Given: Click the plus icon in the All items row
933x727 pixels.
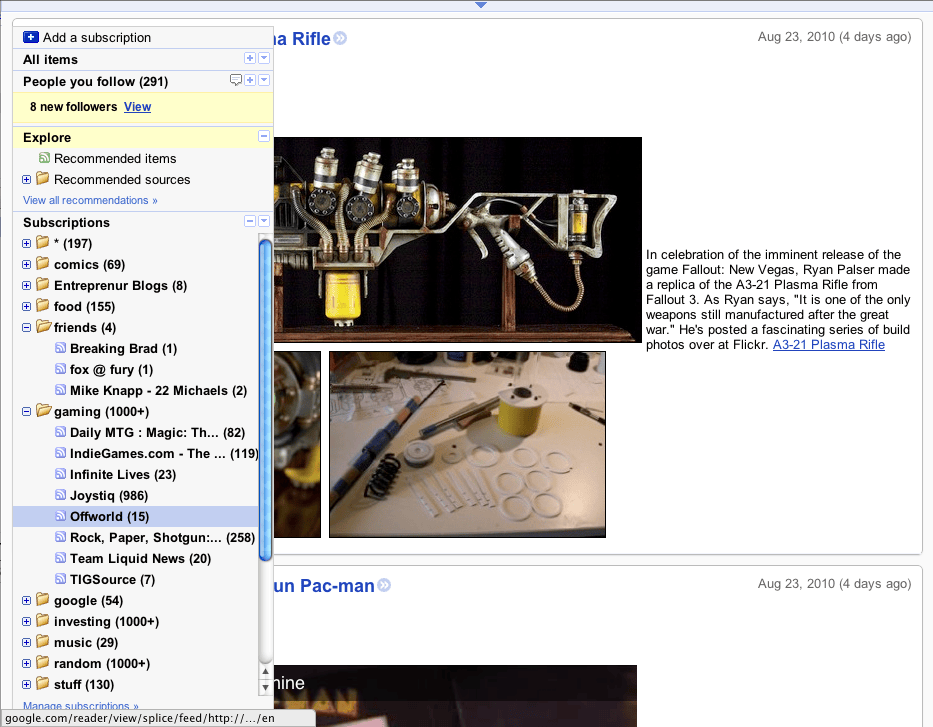Looking at the screenshot, I should click(250, 58).
